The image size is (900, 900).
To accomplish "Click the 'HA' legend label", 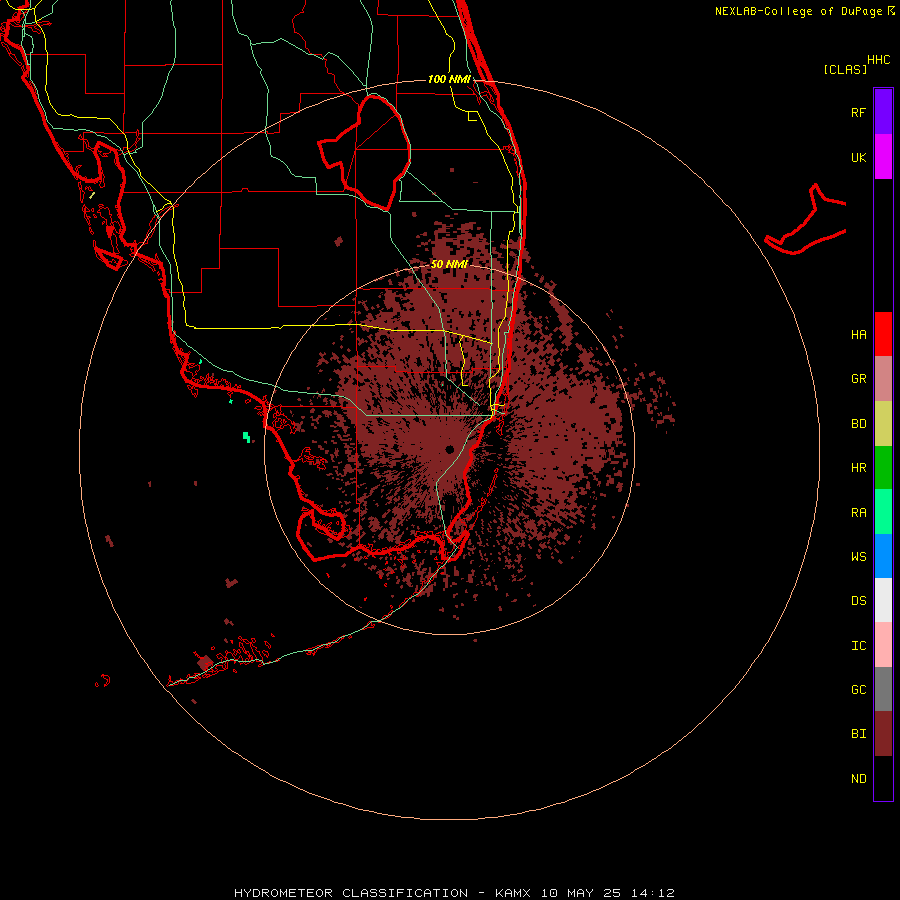I will click(859, 334).
